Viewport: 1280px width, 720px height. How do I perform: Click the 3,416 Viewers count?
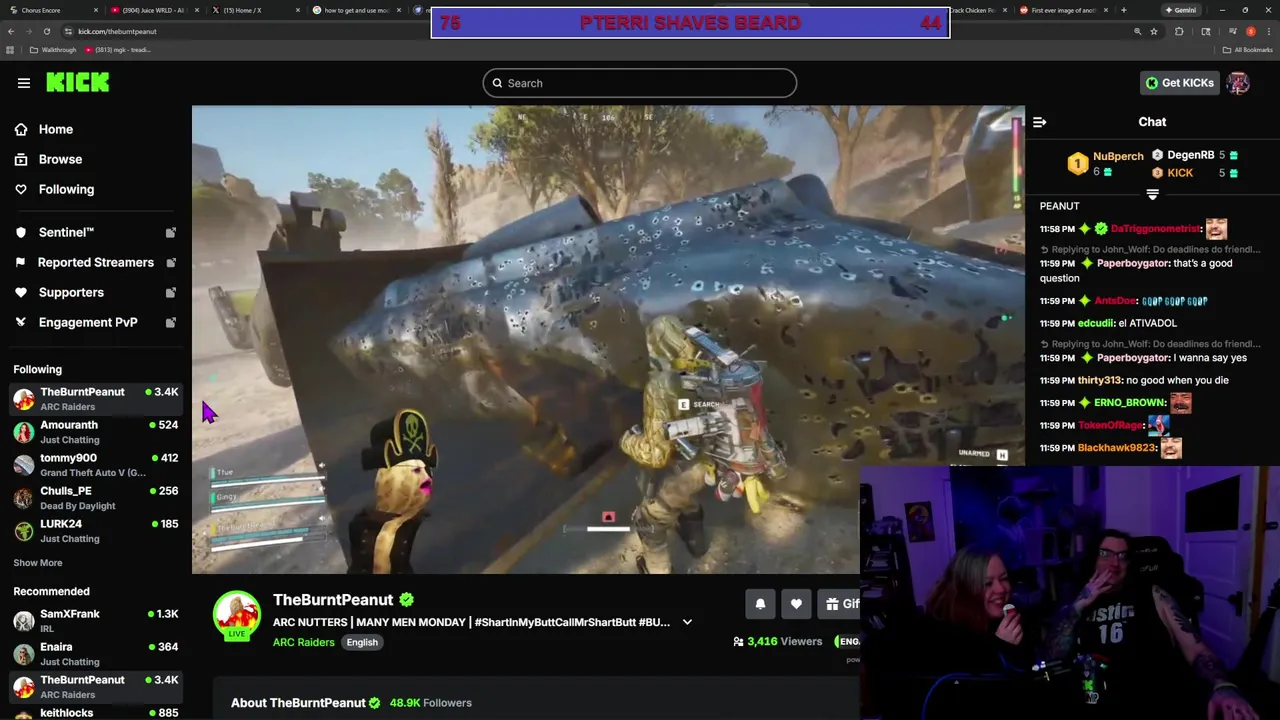pos(777,642)
